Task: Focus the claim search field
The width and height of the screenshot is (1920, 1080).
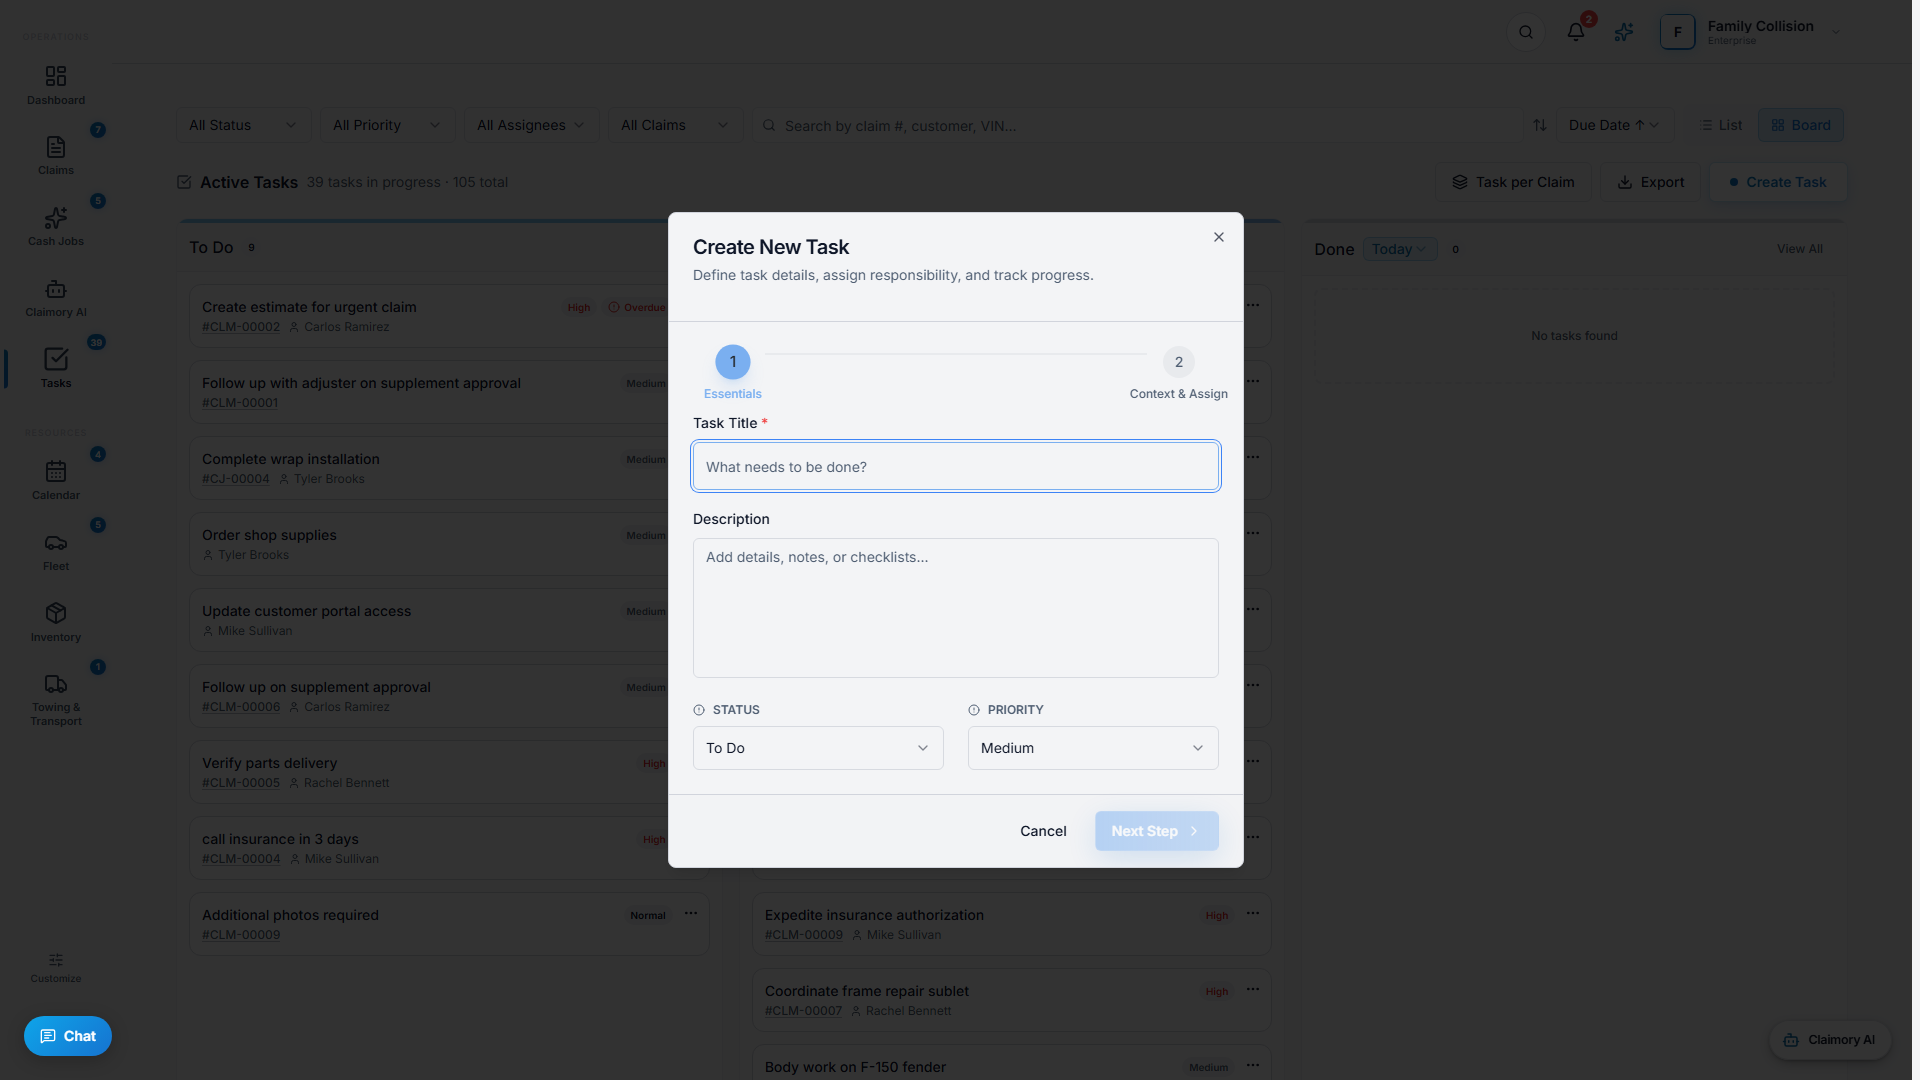Action: [1136, 125]
